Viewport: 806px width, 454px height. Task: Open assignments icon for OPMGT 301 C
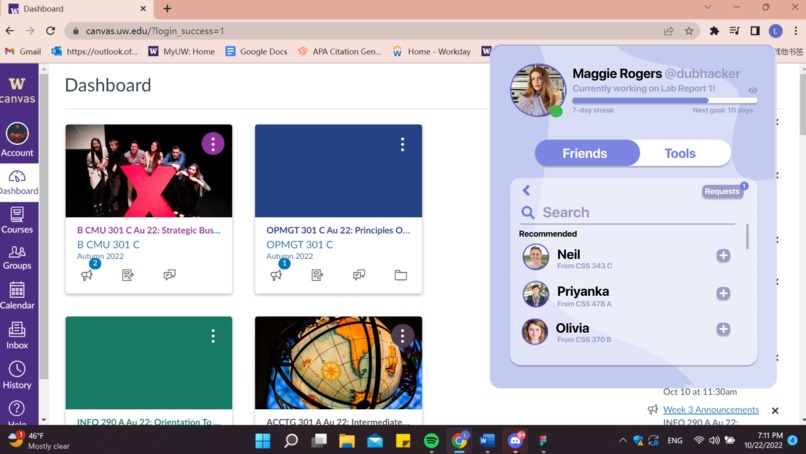point(317,275)
